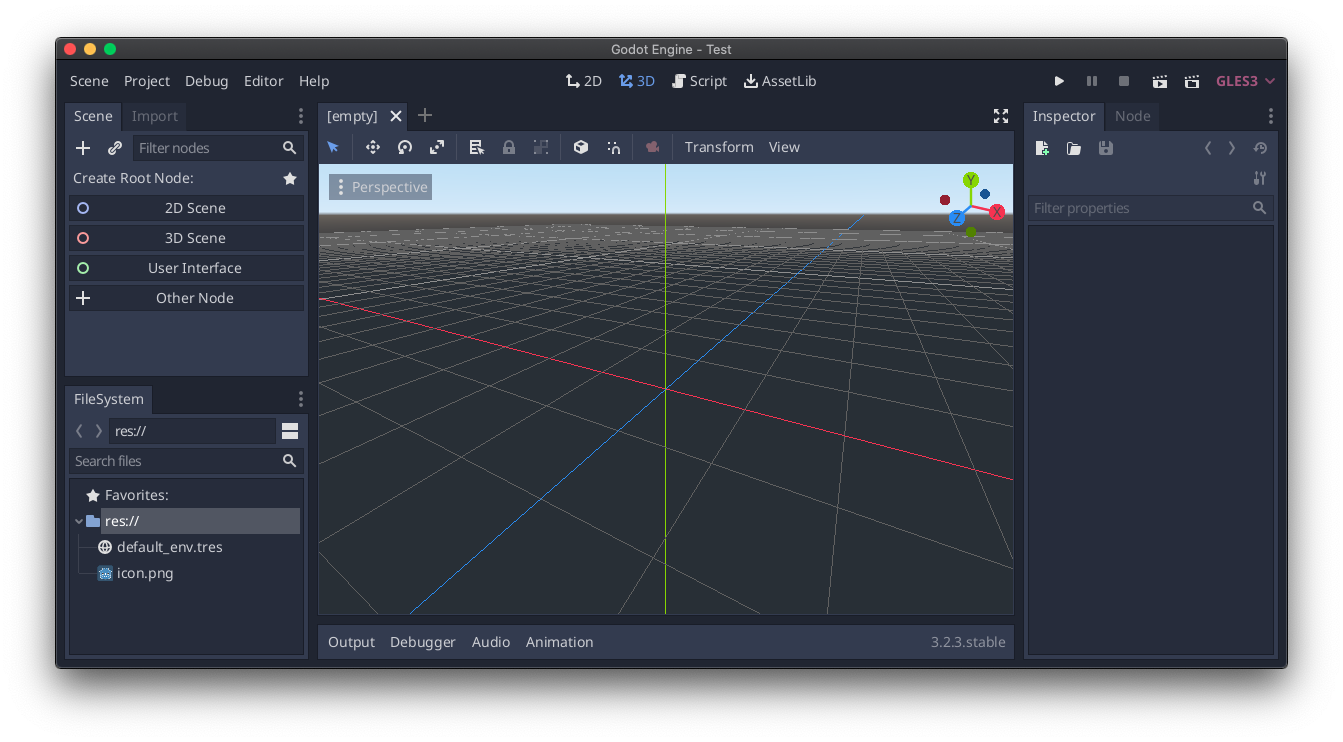Open the viewport View menu
Image resolution: width=1343 pixels, height=742 pixels.
(784, 147)
